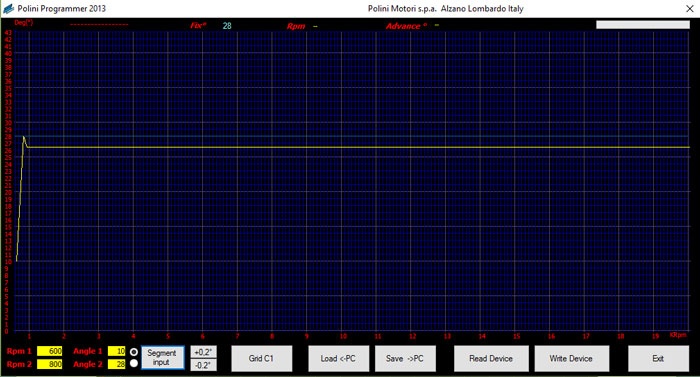The width and height of the screenshot is (700, 377).
Task: Select the lower radio button beside Angle 2
Action: [x=133, y=364]
